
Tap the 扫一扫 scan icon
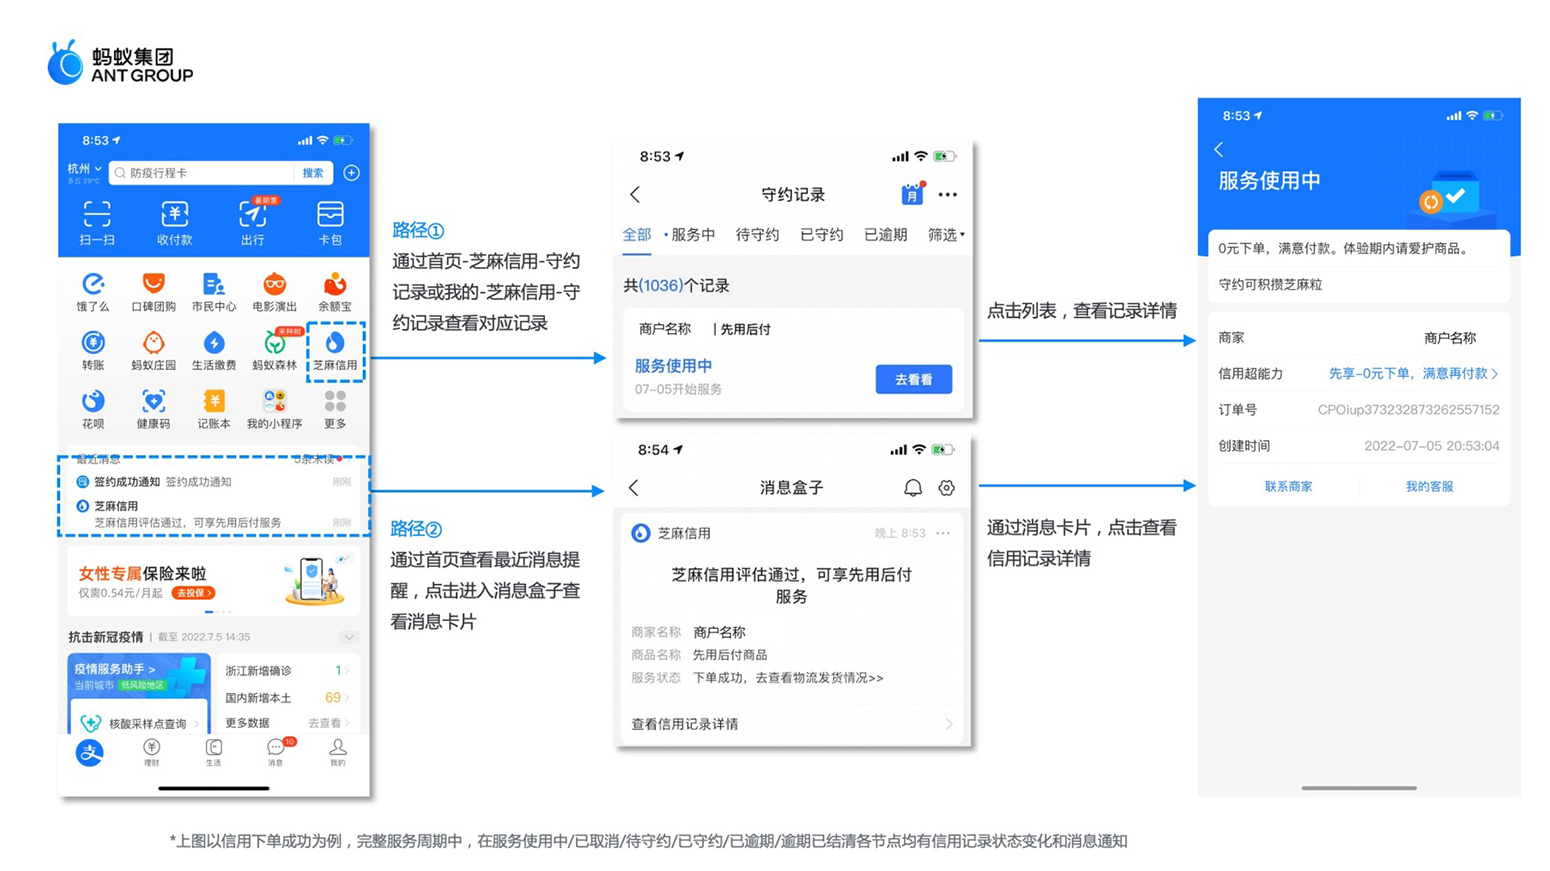pos(97,222)
